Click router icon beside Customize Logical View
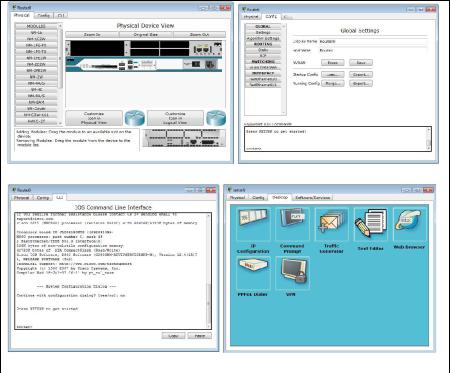450x373 pixels. 216,118
